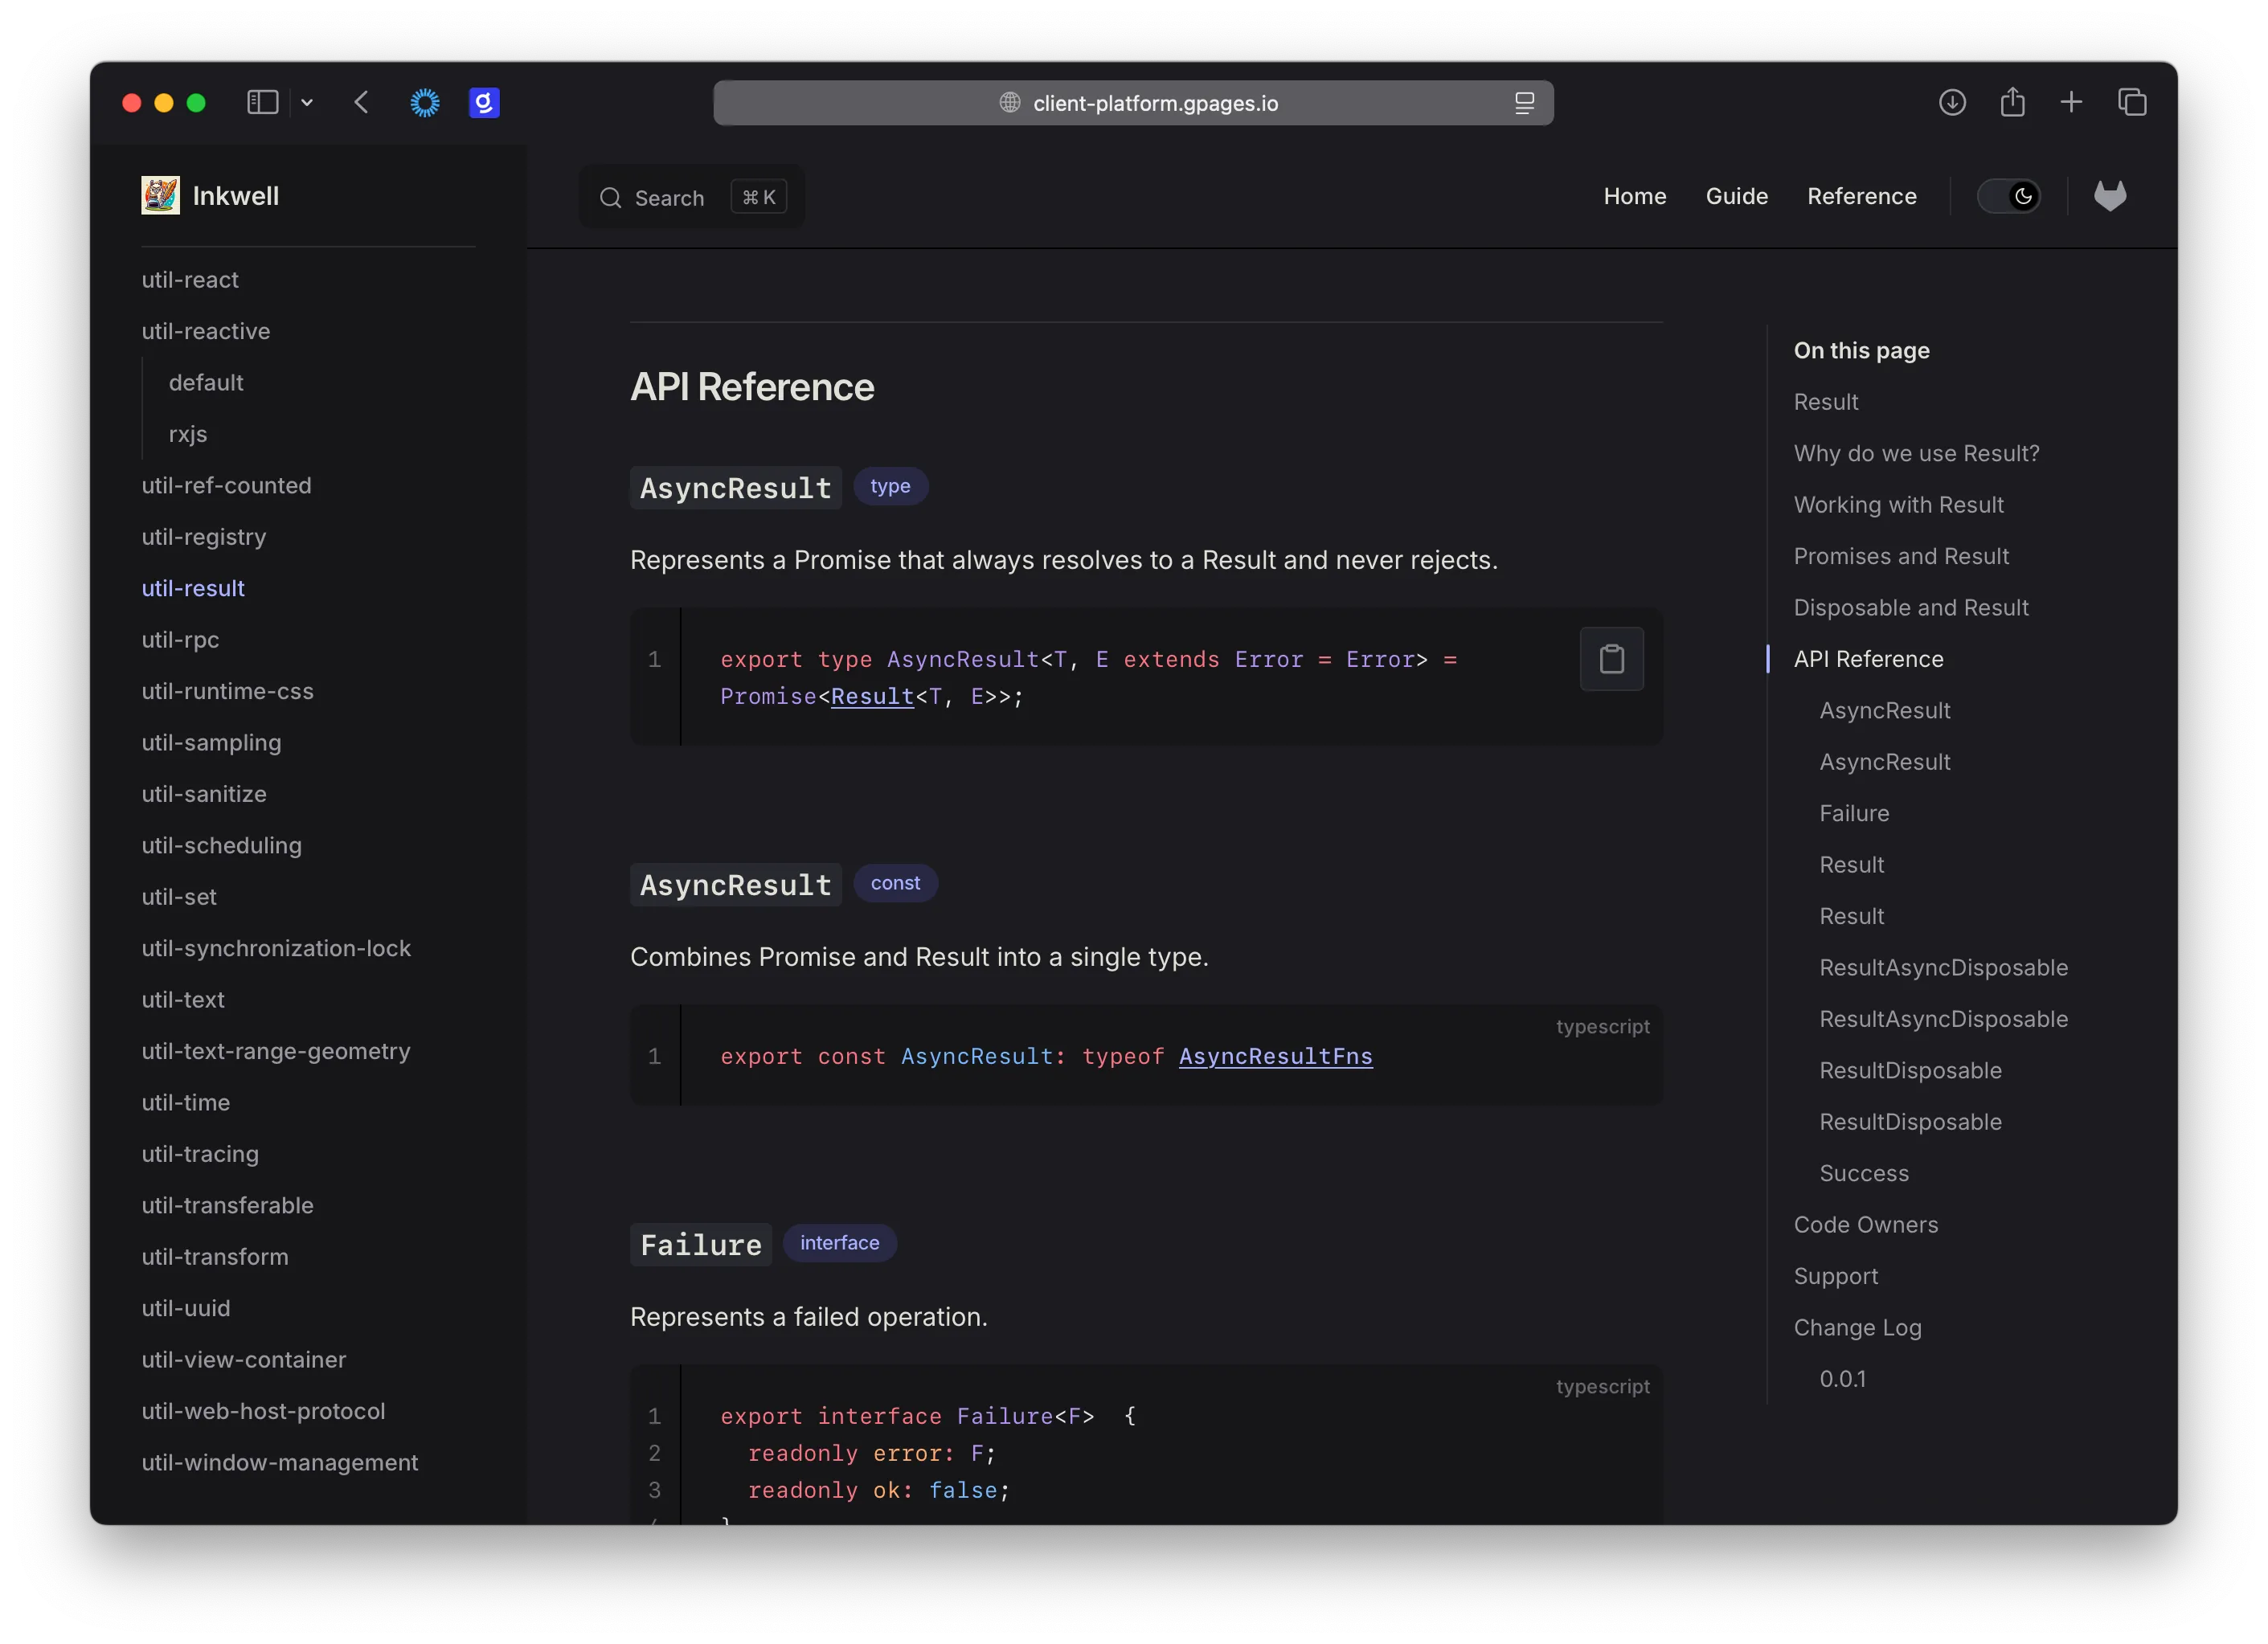Go back to previous page
The height and width of the screenshot is (1644, 2268).
point(362,102)
